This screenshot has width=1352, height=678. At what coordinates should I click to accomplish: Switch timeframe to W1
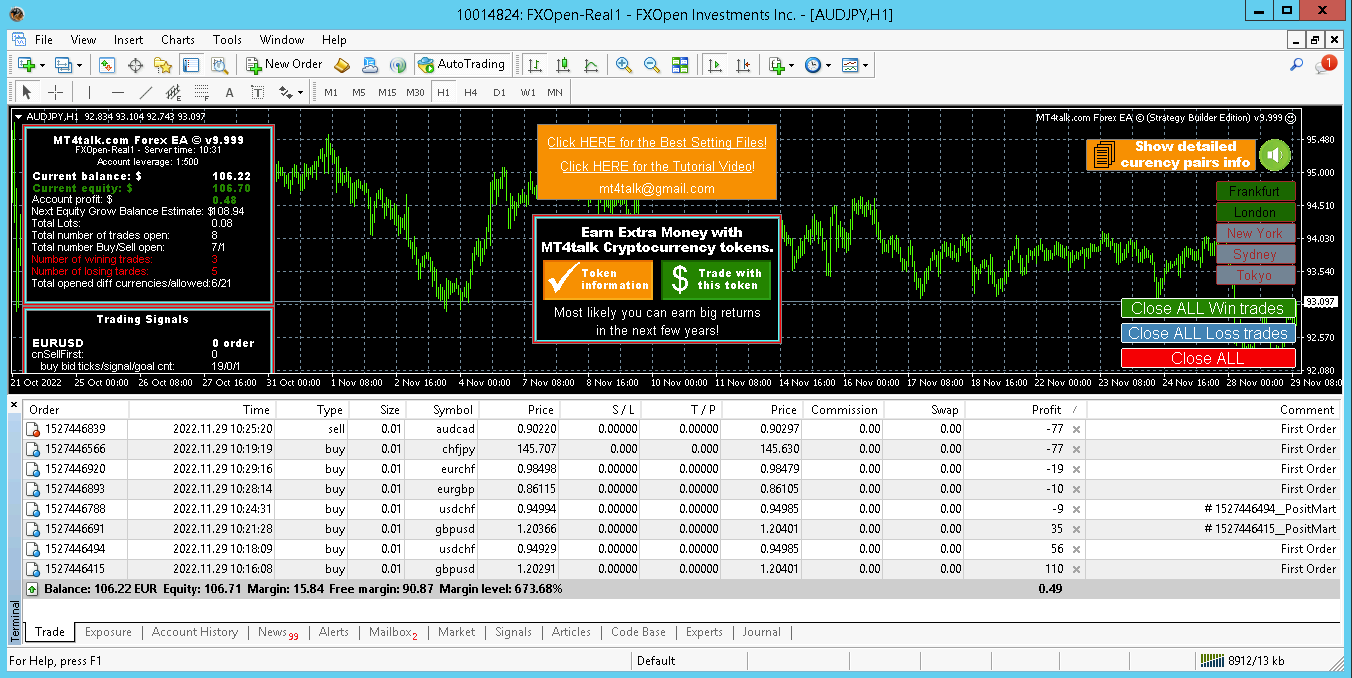(x=527, y=92)
